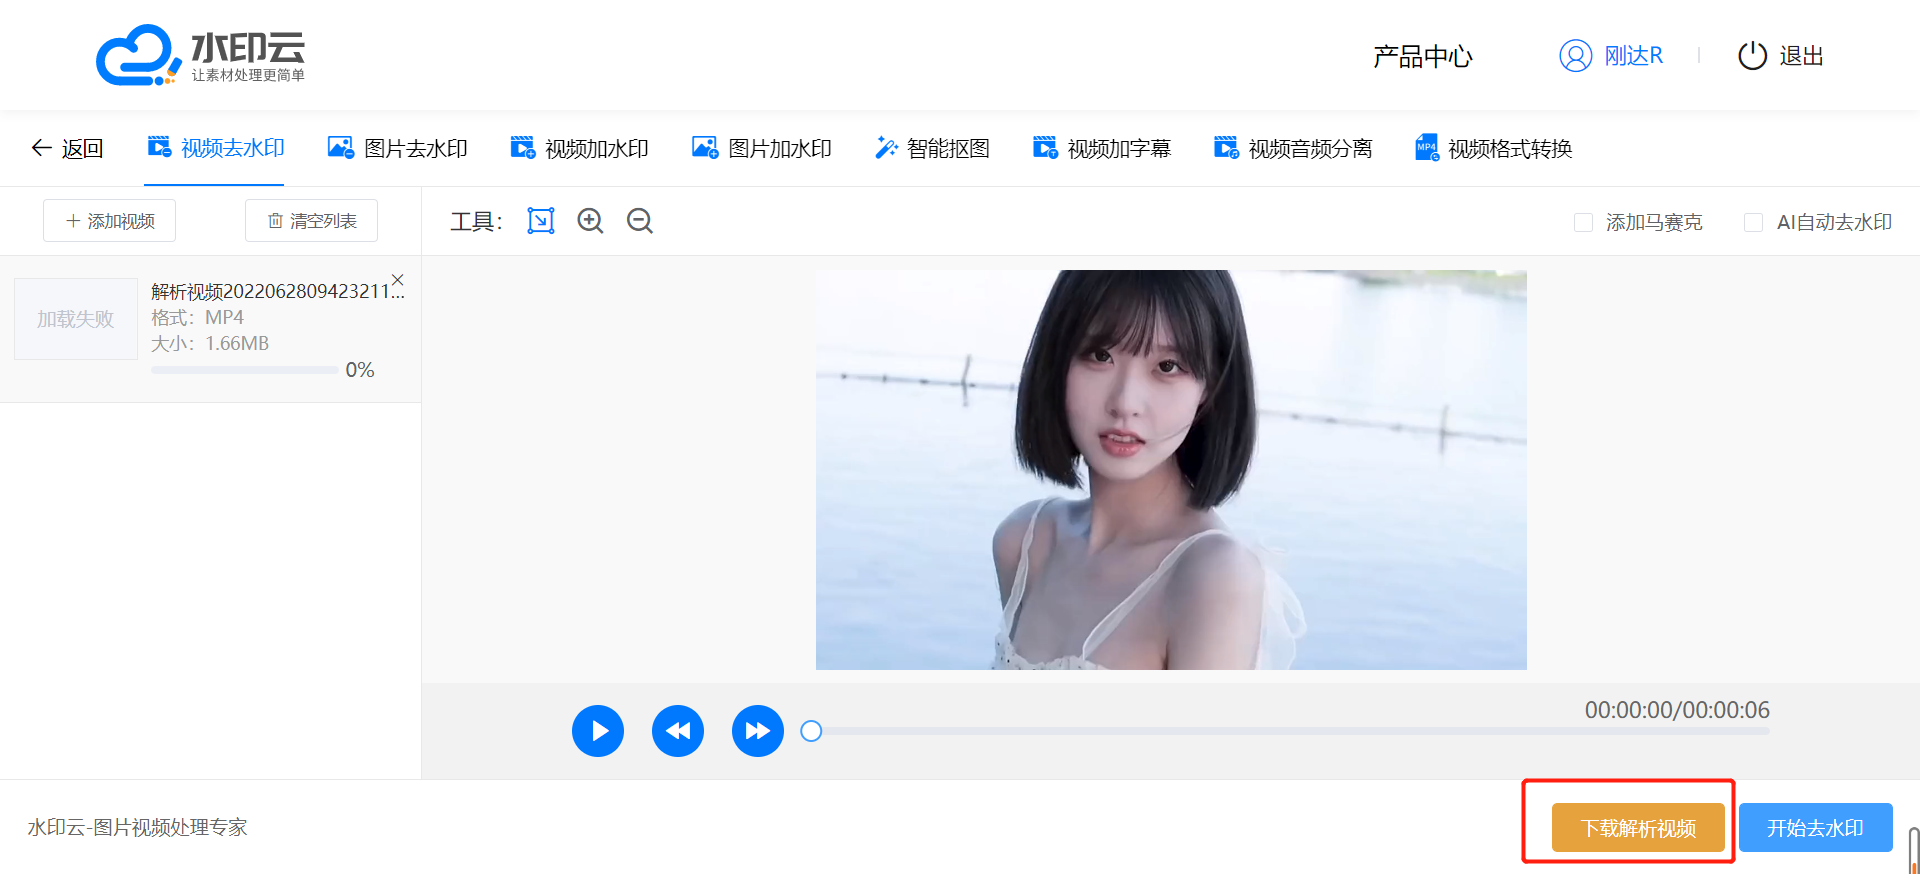This screenshot has height=874, width=1920.
Task: Click the 大小: 1.66MB text
Action: point(210,343)
